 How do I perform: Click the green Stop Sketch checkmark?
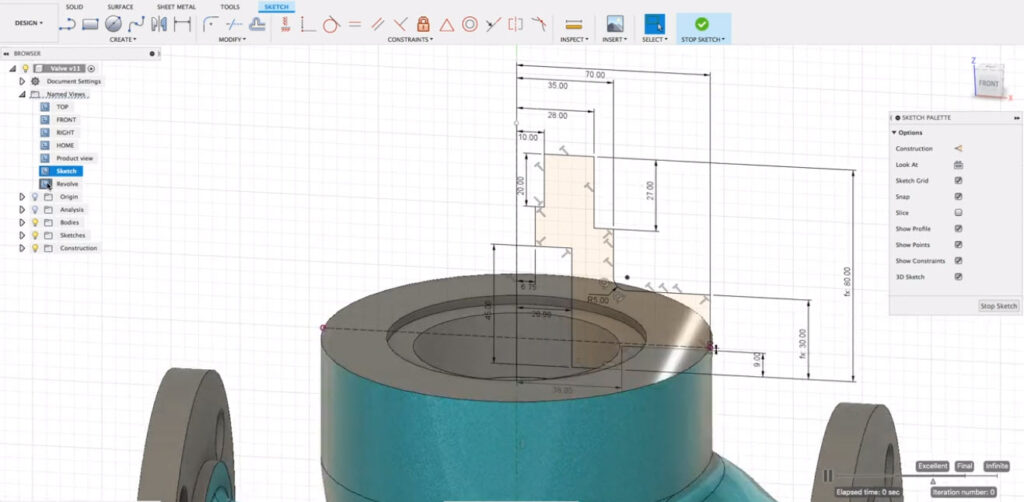pyautogui.click(x=702, y=24)
